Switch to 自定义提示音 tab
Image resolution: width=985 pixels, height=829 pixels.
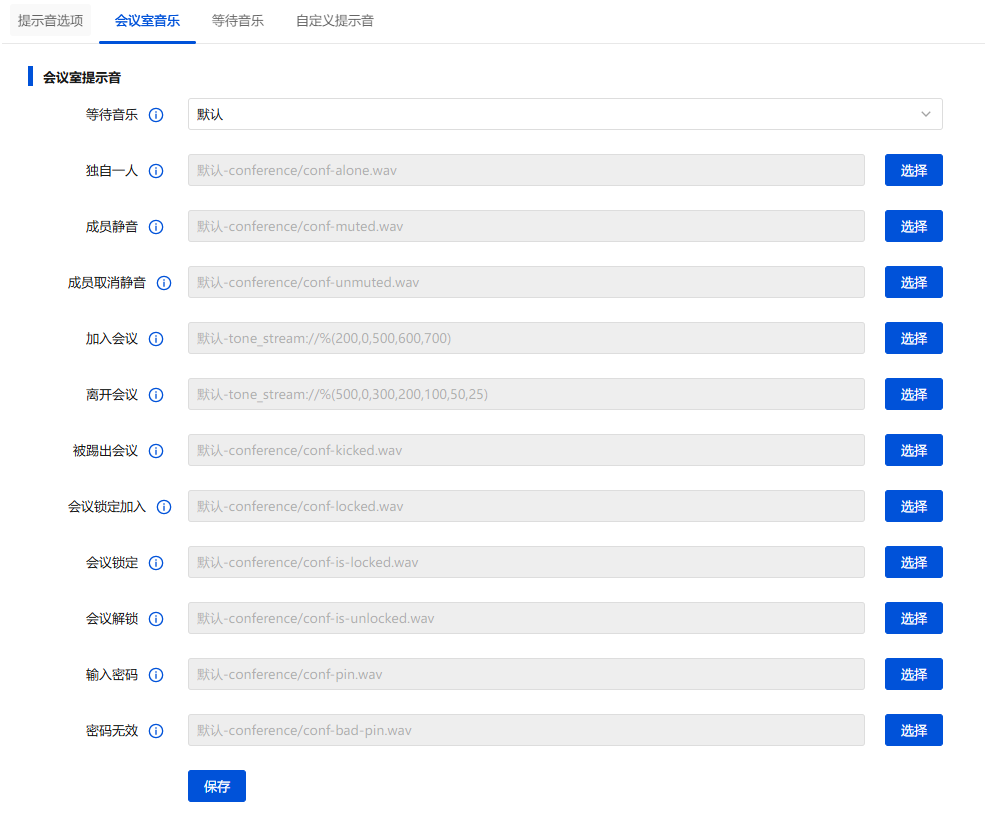pyautogui.click(x=335, y=20)
